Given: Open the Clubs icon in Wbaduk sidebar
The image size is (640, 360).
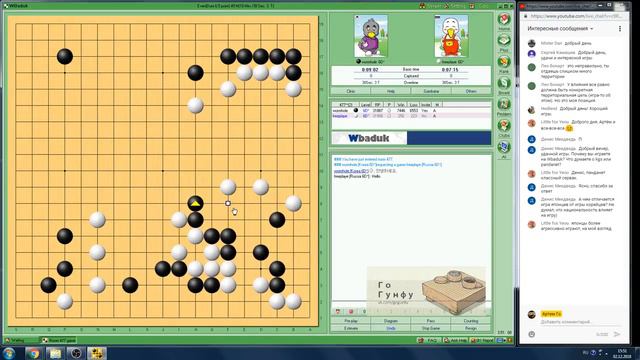Looking at the screenshot, I should [504, 127].
